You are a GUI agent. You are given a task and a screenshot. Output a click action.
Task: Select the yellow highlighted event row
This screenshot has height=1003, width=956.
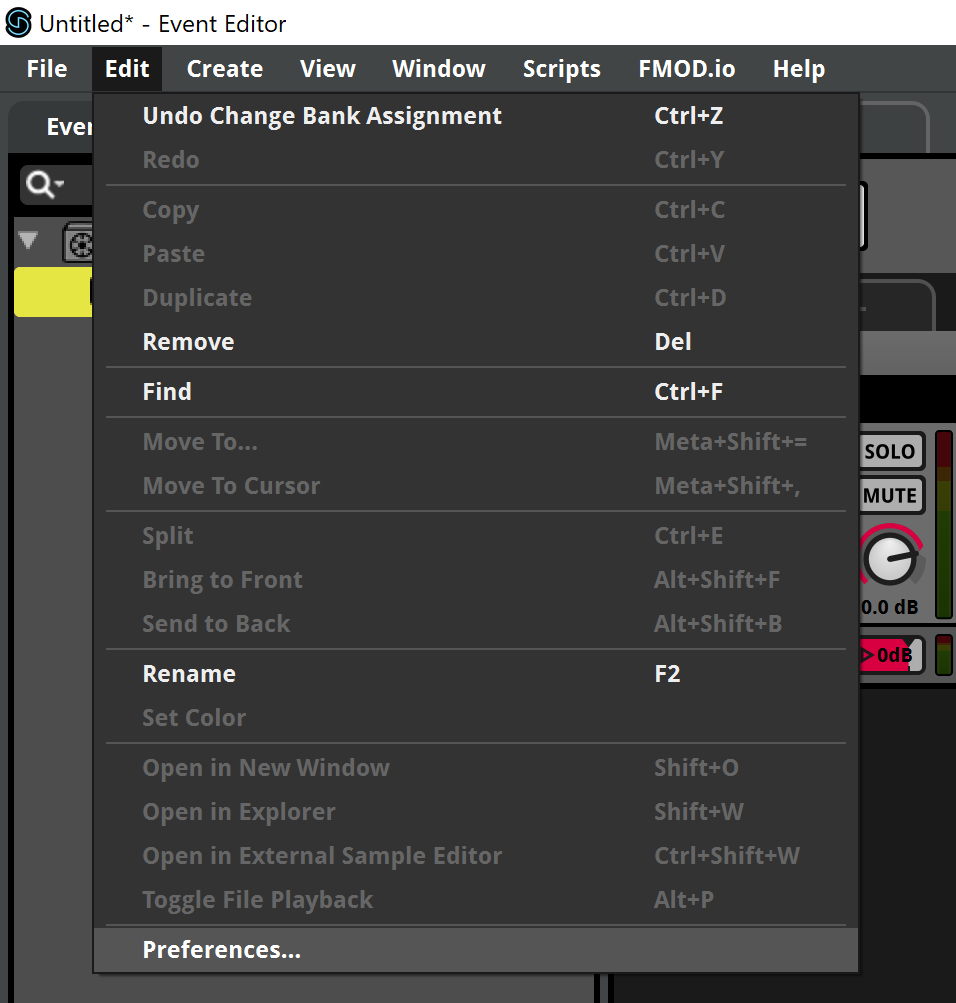[54, 292]
